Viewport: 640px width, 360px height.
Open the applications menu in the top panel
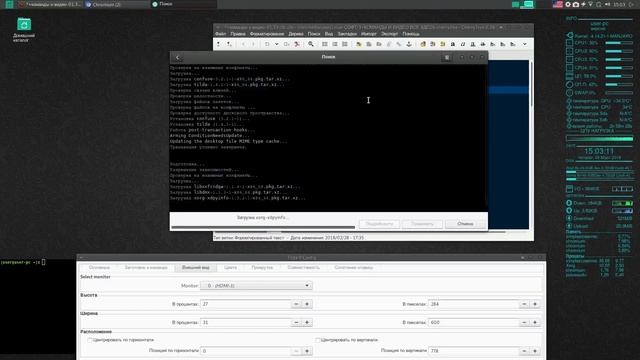coord(9,4)
